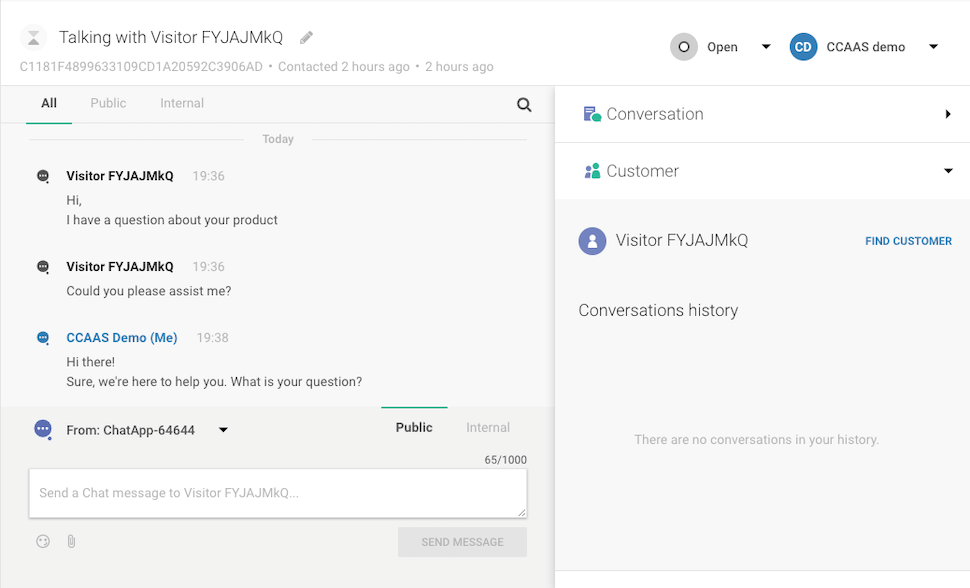Click the chat channel icon beside From
970x588 pixels.
[x=43, y=429]
